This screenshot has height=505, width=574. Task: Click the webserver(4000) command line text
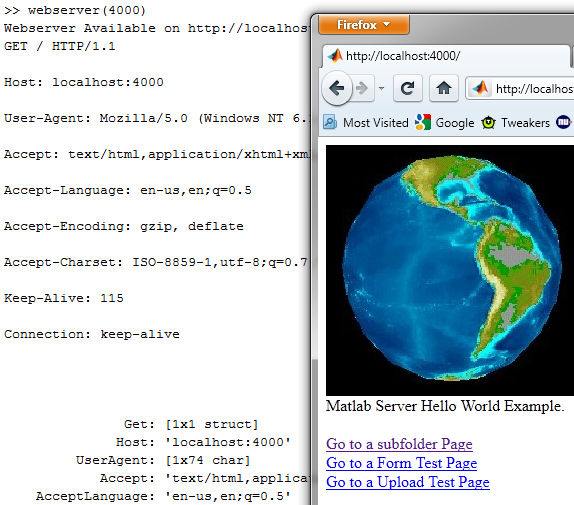coord(87,10)
